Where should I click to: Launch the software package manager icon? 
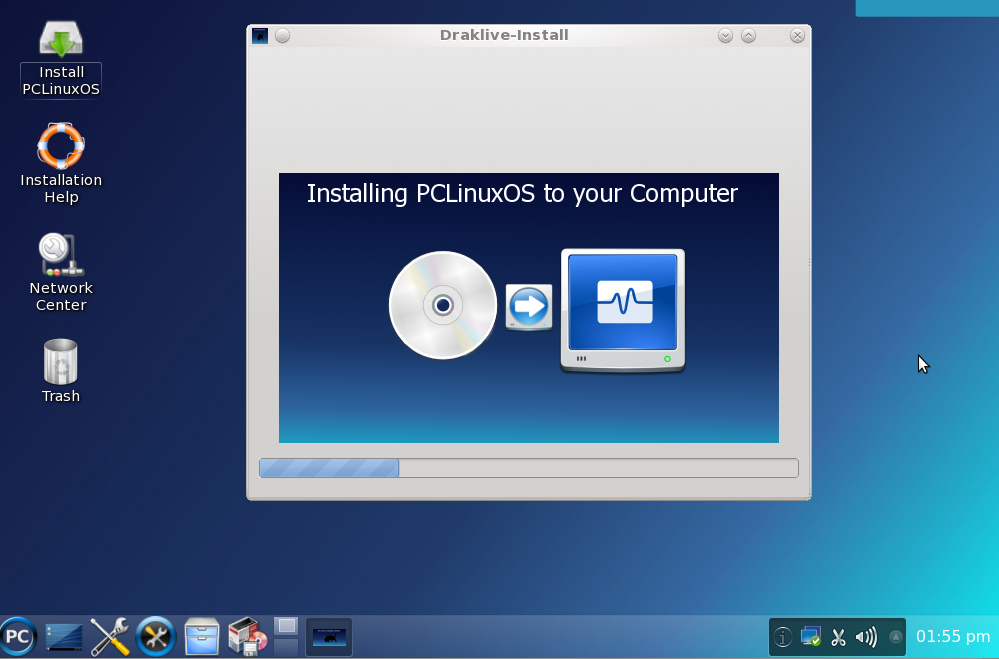[x=248, y=636]
